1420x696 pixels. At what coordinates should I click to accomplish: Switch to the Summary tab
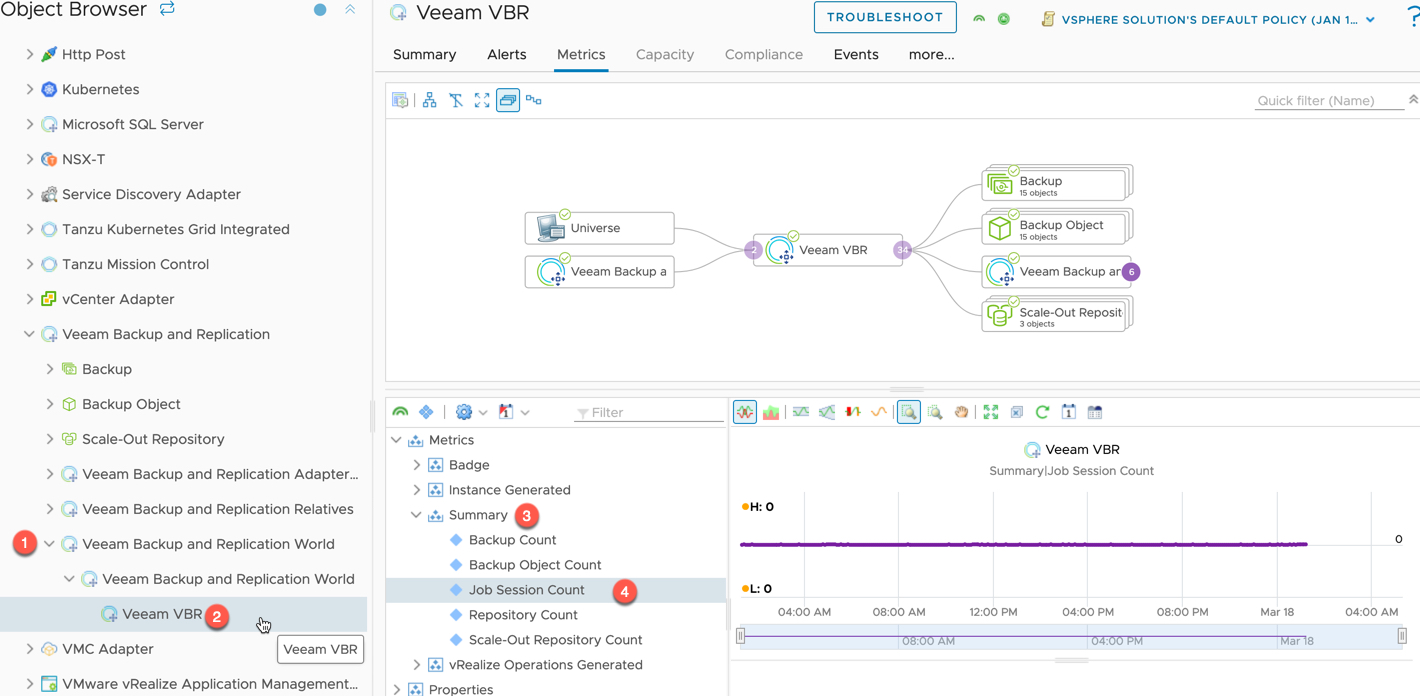point(424,55)
